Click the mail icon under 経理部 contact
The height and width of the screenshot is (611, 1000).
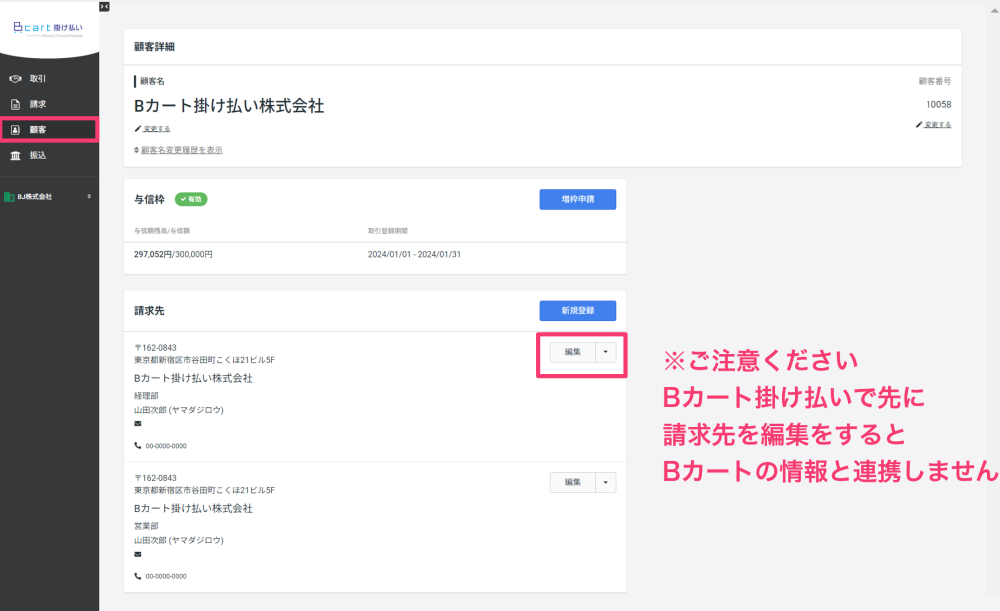(x=138, y=423)
